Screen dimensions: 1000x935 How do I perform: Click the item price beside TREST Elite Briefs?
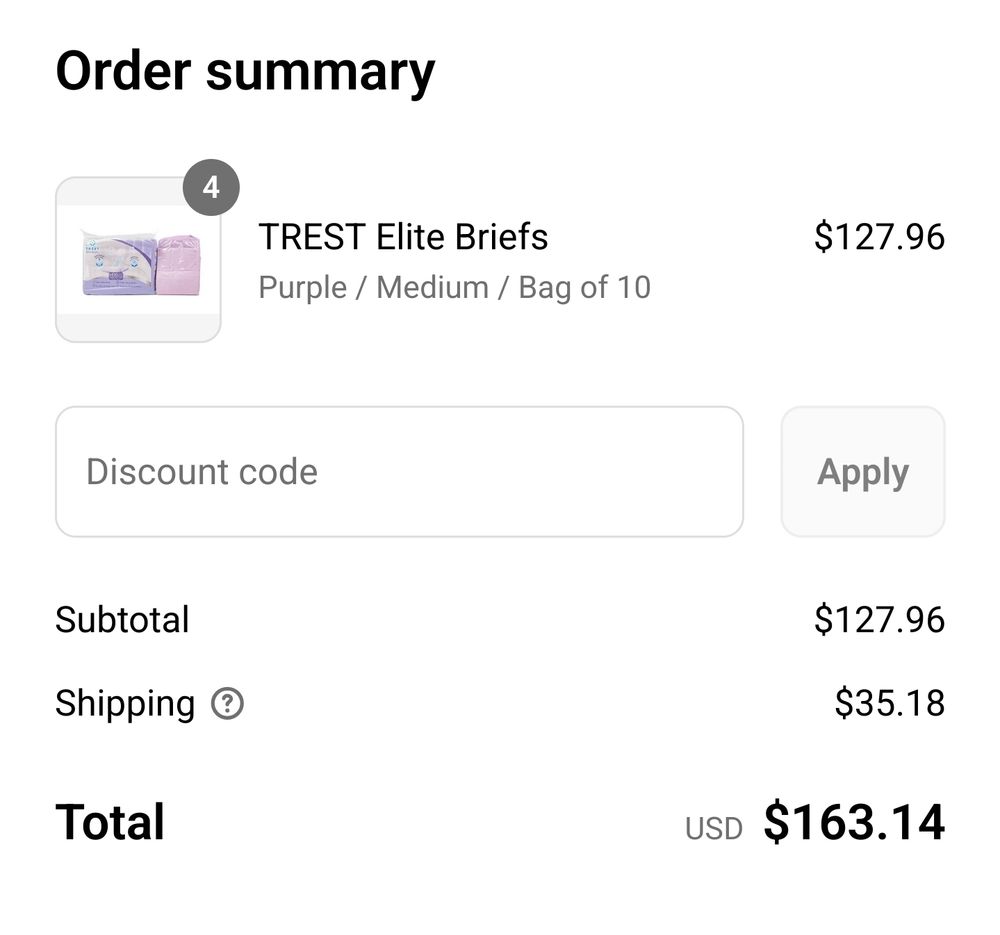[x=879, y=237]
